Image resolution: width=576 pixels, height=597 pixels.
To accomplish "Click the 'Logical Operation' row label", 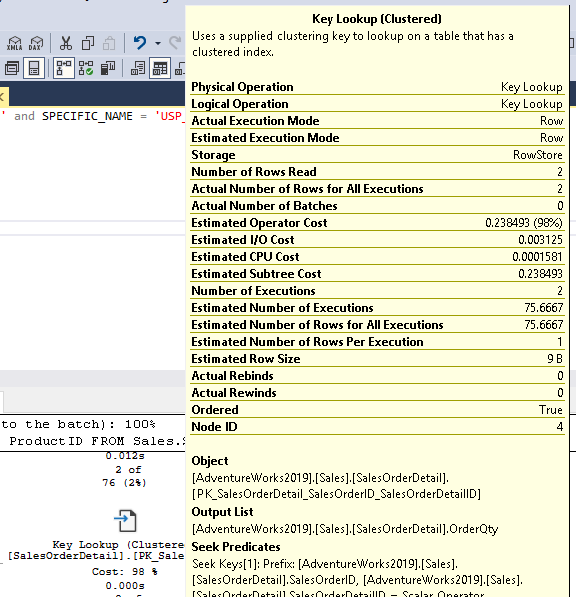I will [240, 104].
